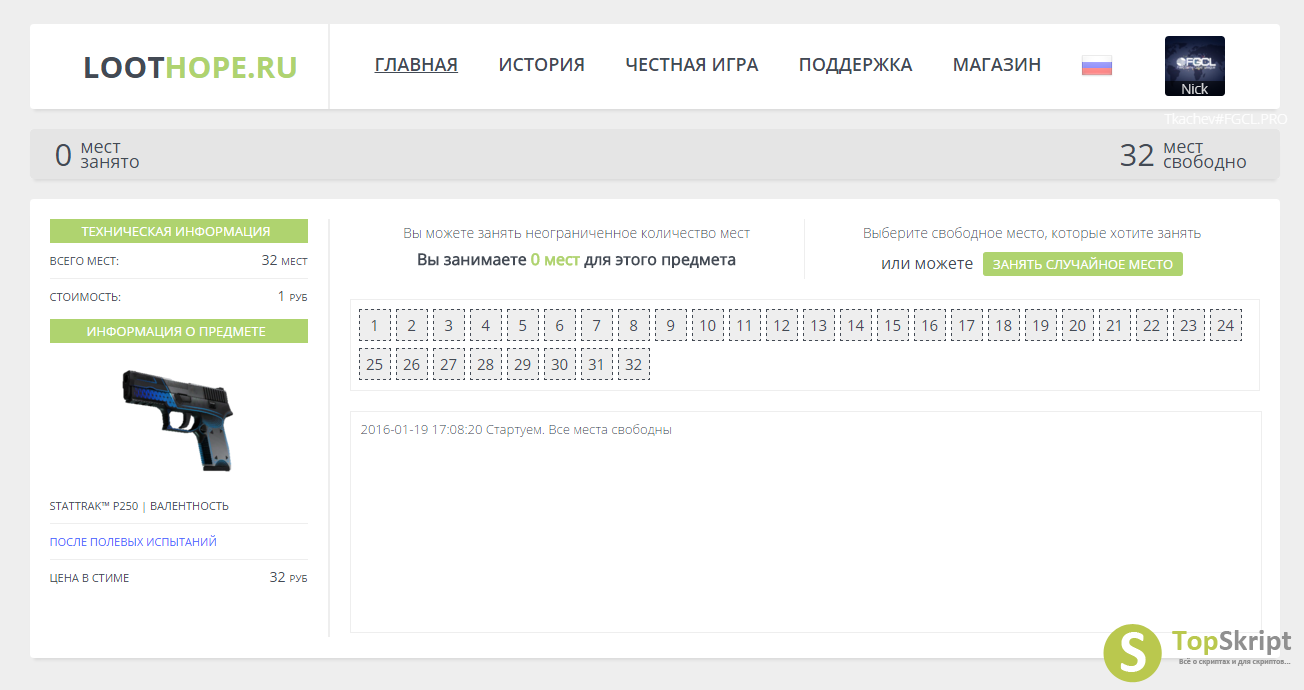Image resolution: width=1304 pixels, height=690 pixels.
Task: Select free slot number 28
Action: (486, 364)
